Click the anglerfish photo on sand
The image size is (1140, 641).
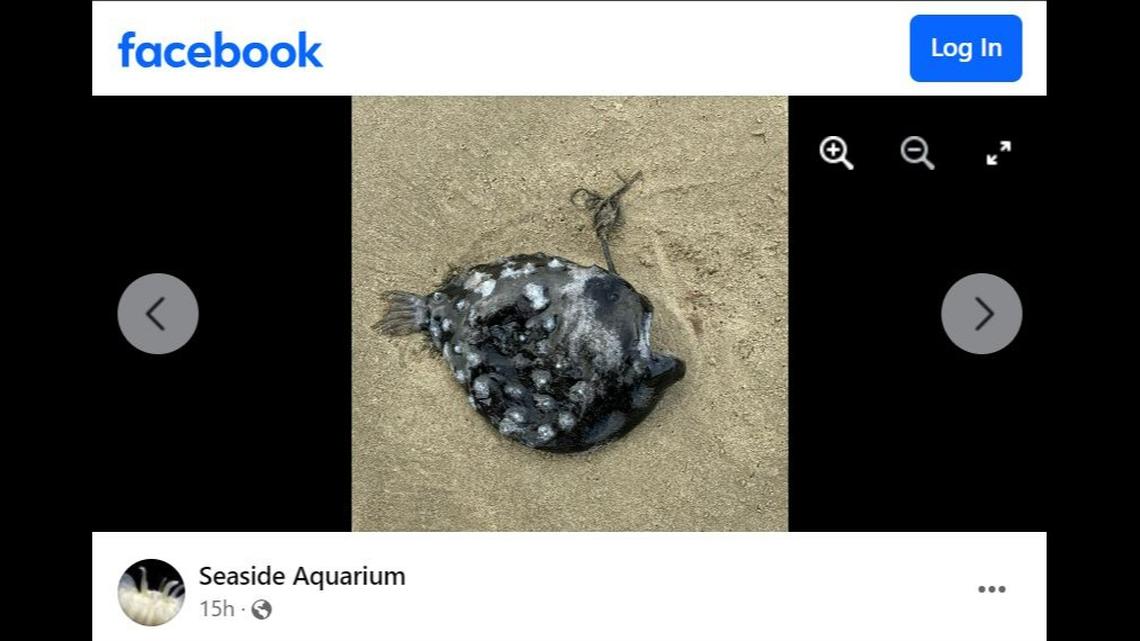(569, 313)
